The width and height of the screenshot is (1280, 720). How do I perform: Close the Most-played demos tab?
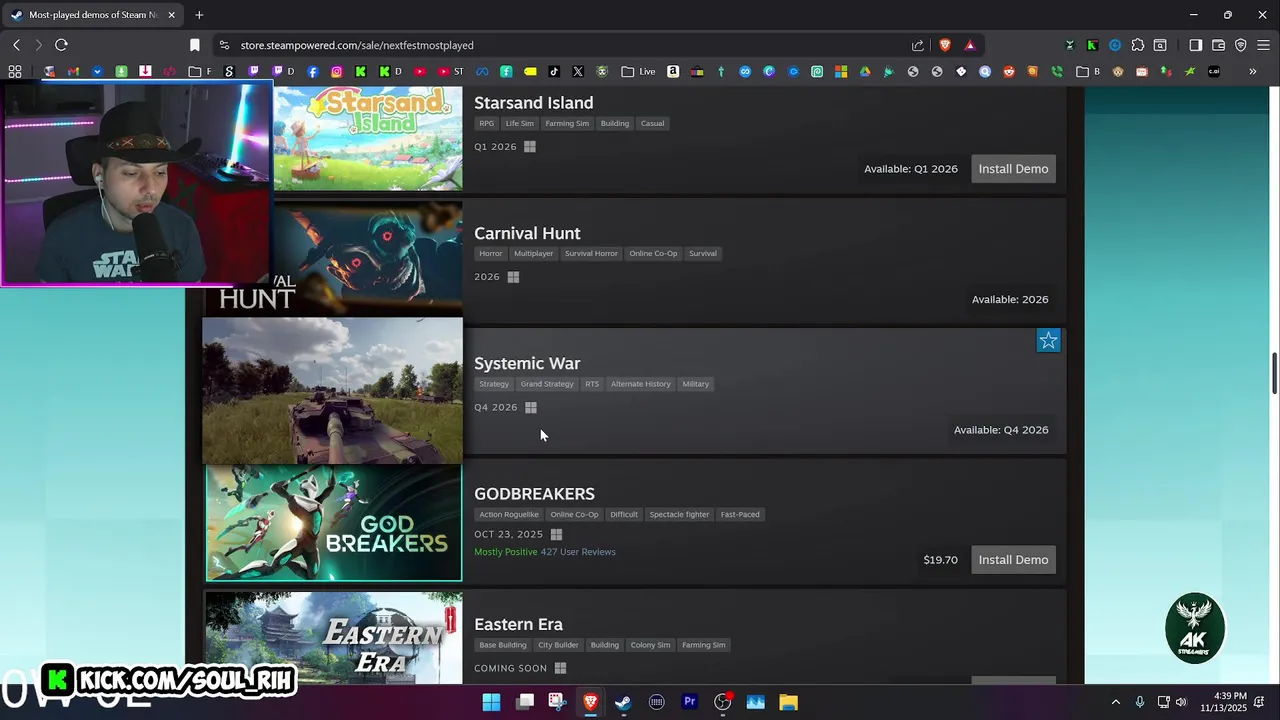(172, 15)
